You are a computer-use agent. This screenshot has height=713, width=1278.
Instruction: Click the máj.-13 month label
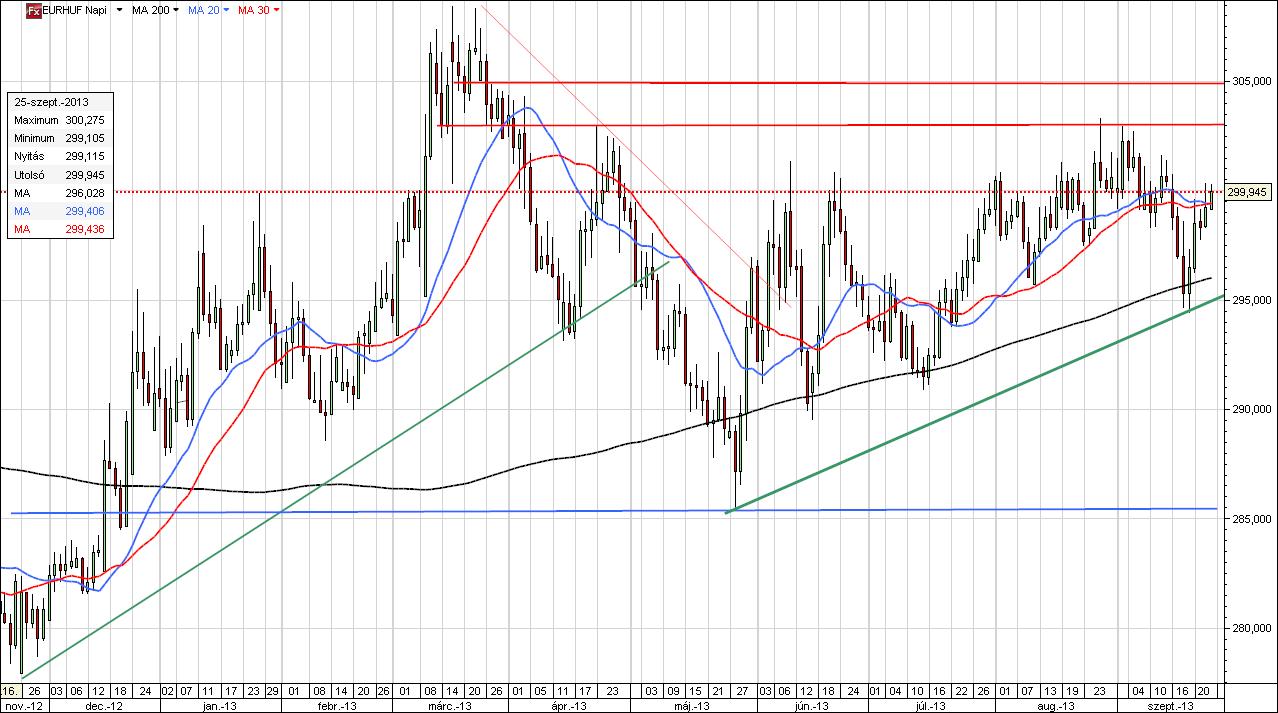(x=690, y=706)
